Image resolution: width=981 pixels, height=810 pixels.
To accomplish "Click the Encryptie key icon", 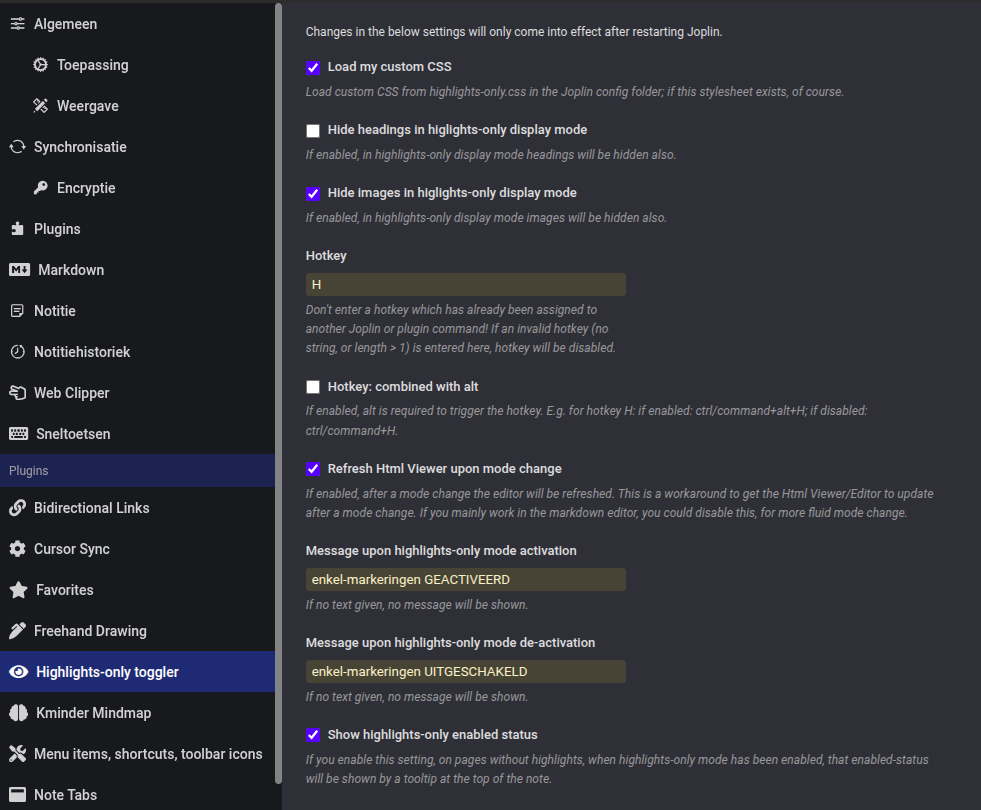I will point(42,188).
